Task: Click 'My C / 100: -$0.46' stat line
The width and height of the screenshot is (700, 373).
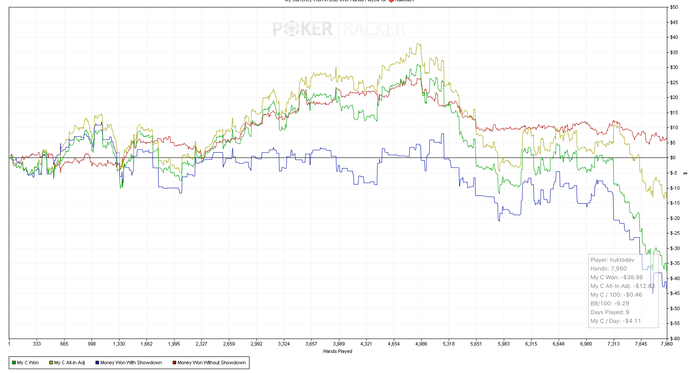Action: 616,294
